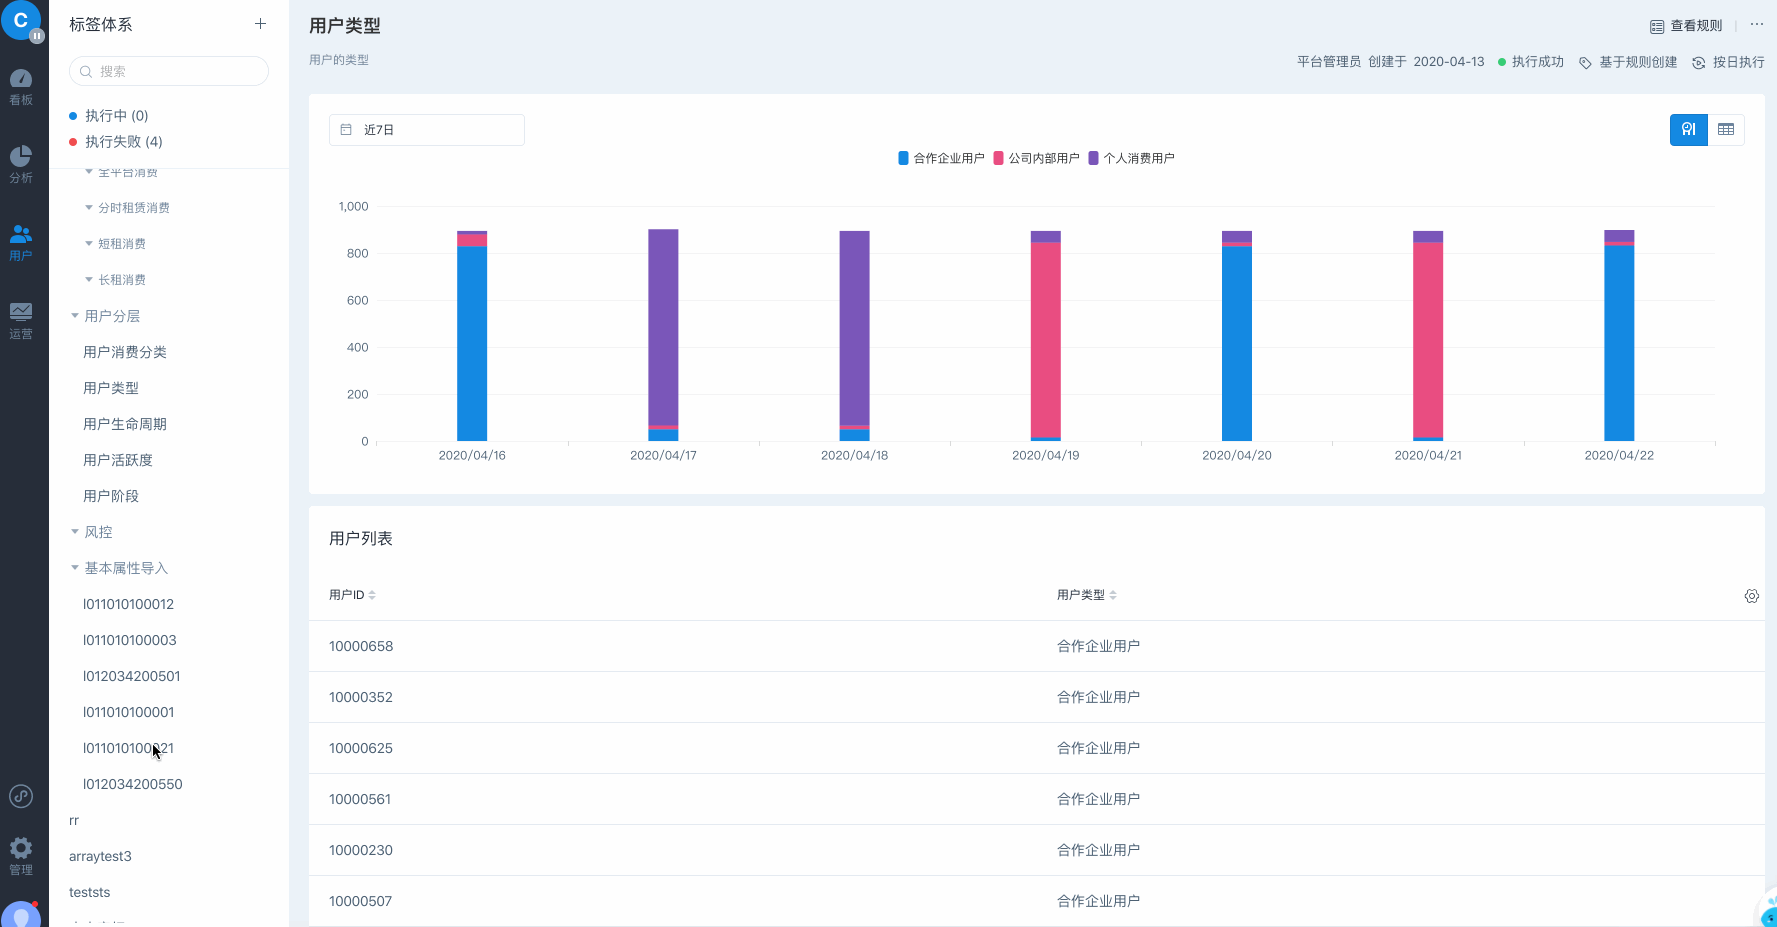Select tag I011010100012
Viewport: 1777px width, 927px height.
pos(128,604)
